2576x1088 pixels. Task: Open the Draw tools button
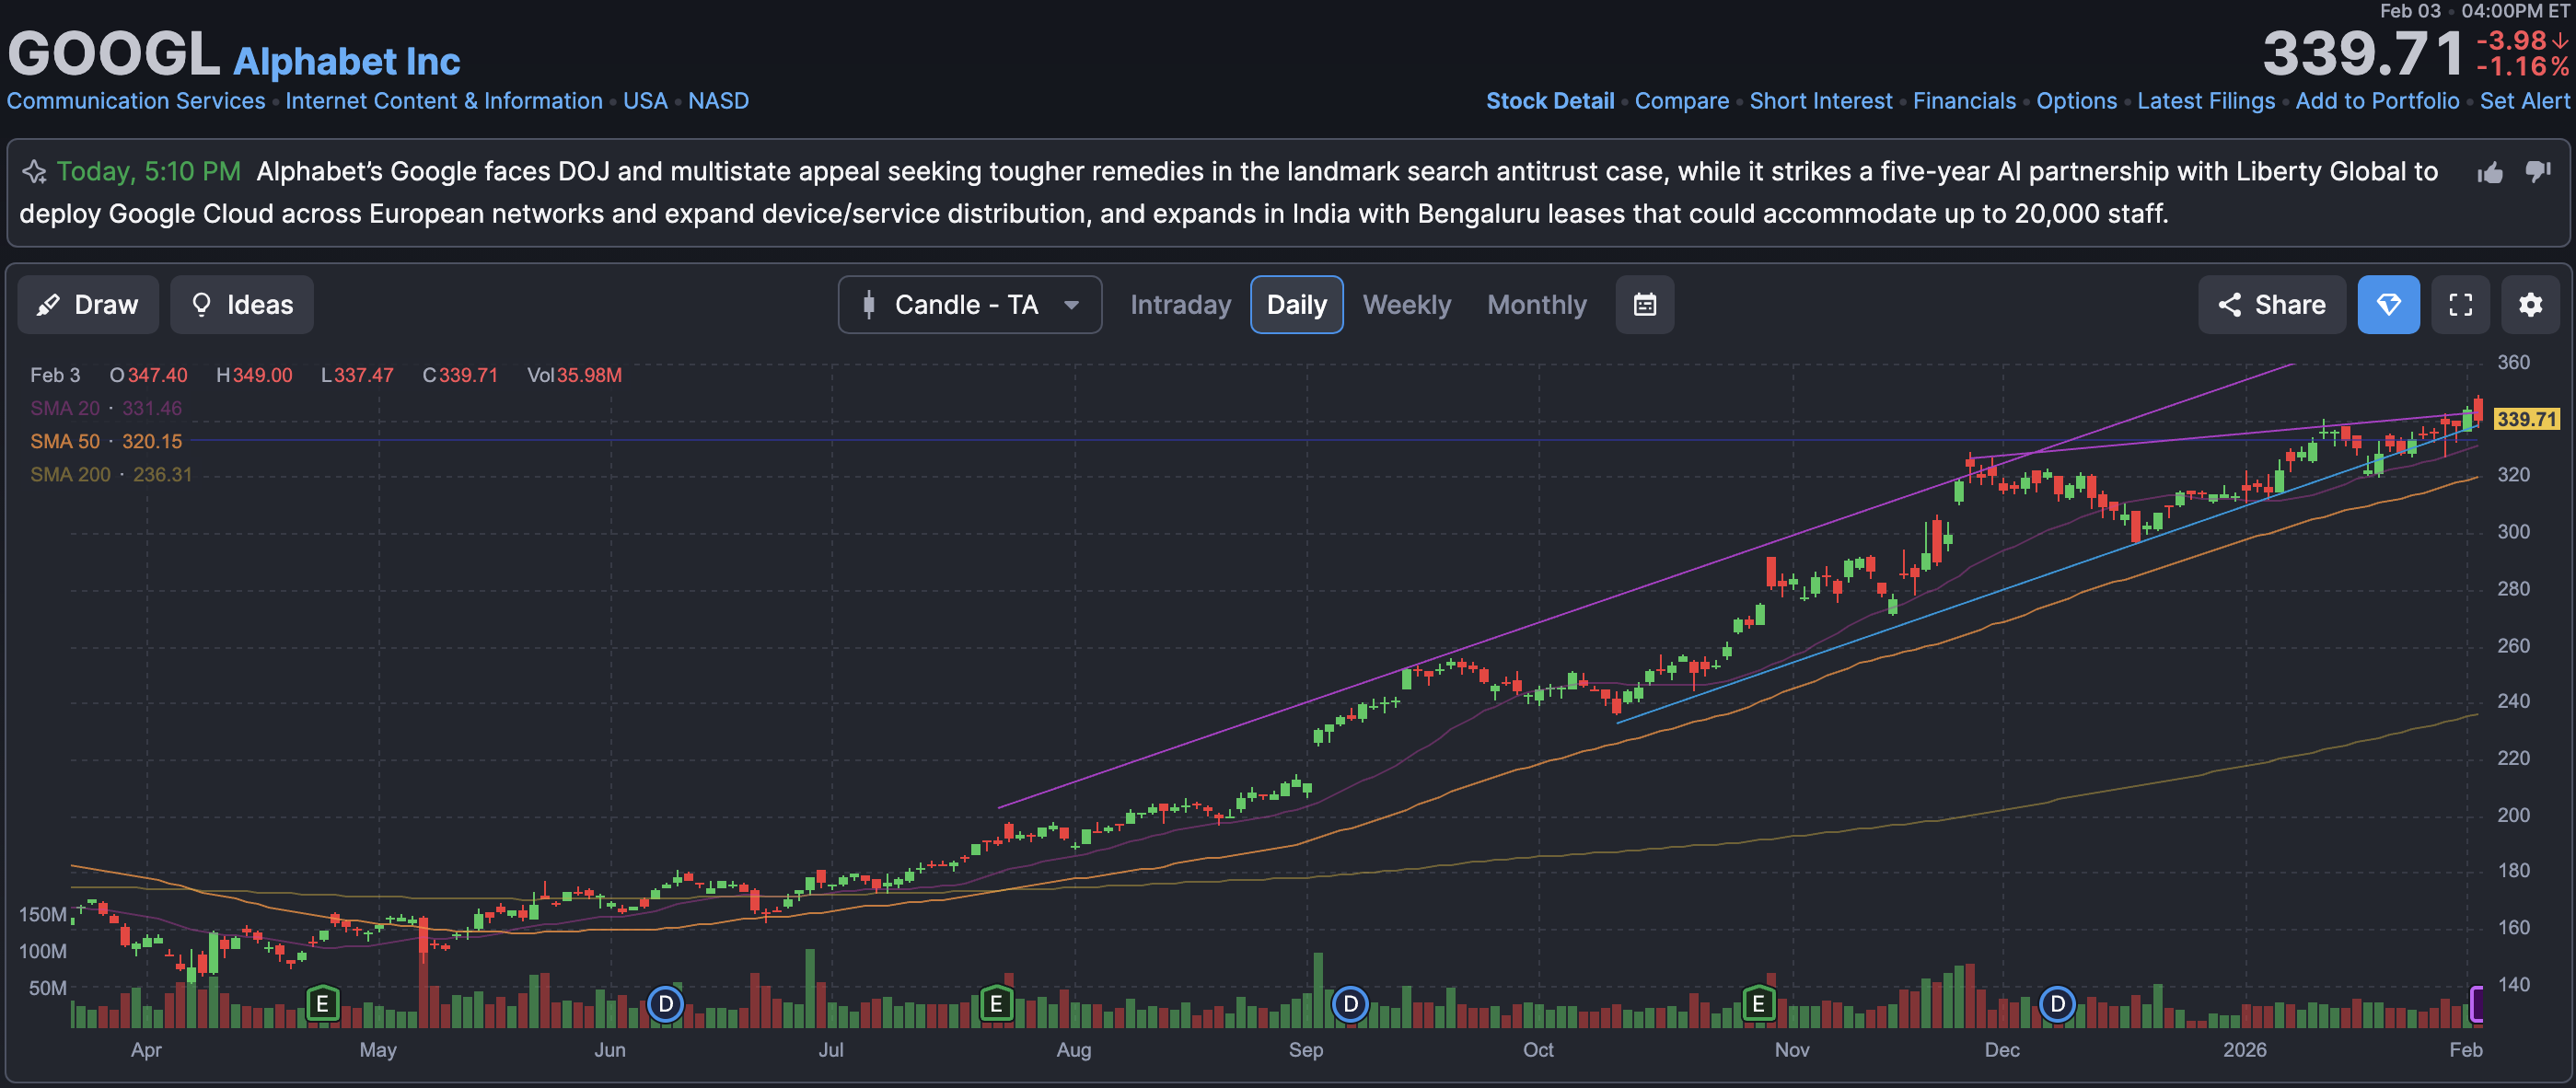click(88, 305)
